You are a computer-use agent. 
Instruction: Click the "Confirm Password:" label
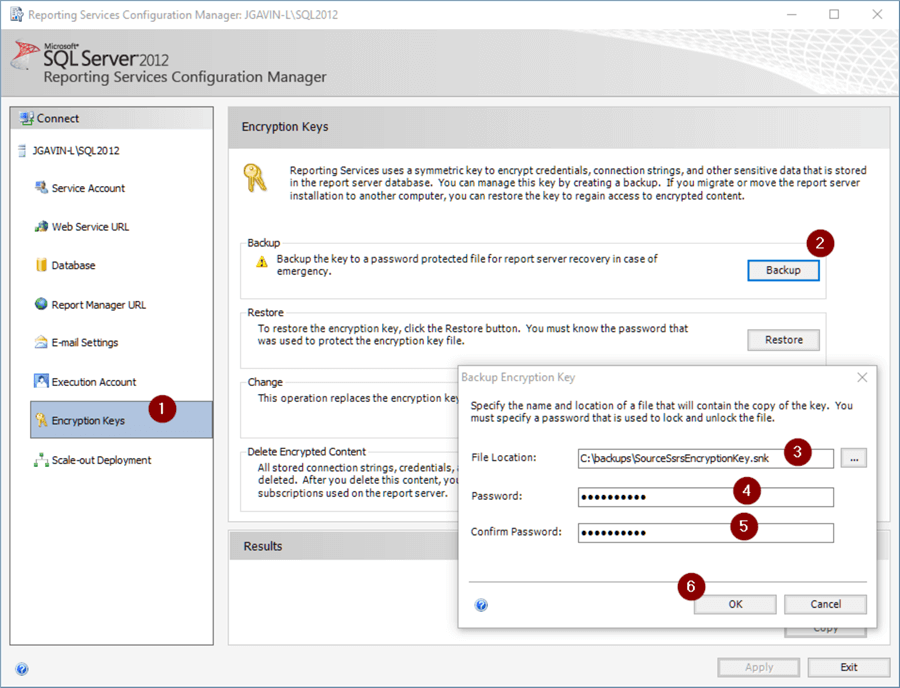point(516,531)
